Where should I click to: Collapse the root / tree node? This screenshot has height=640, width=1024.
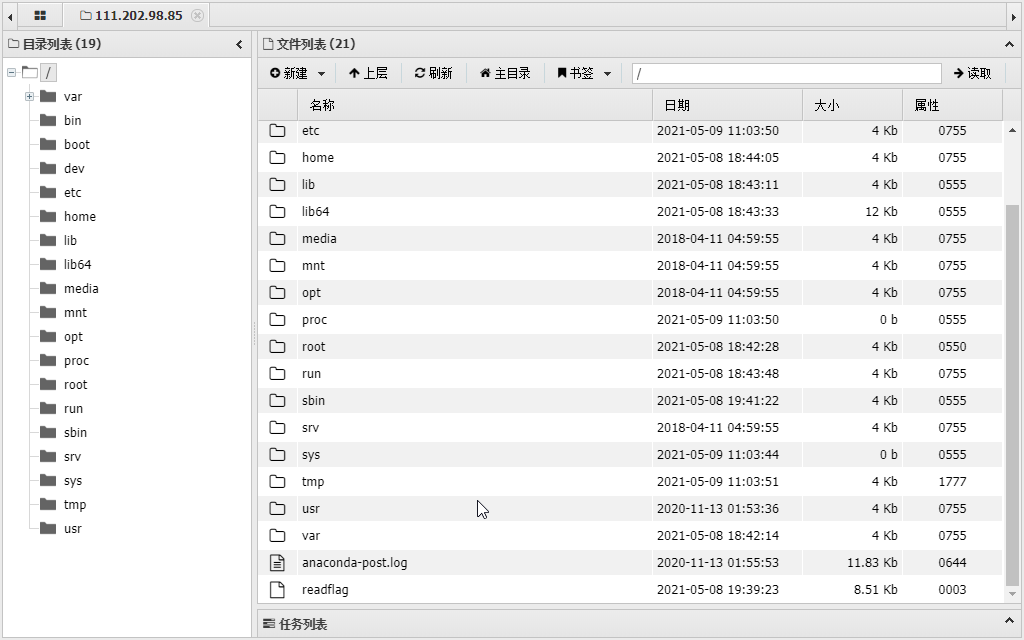coord(12,72)
